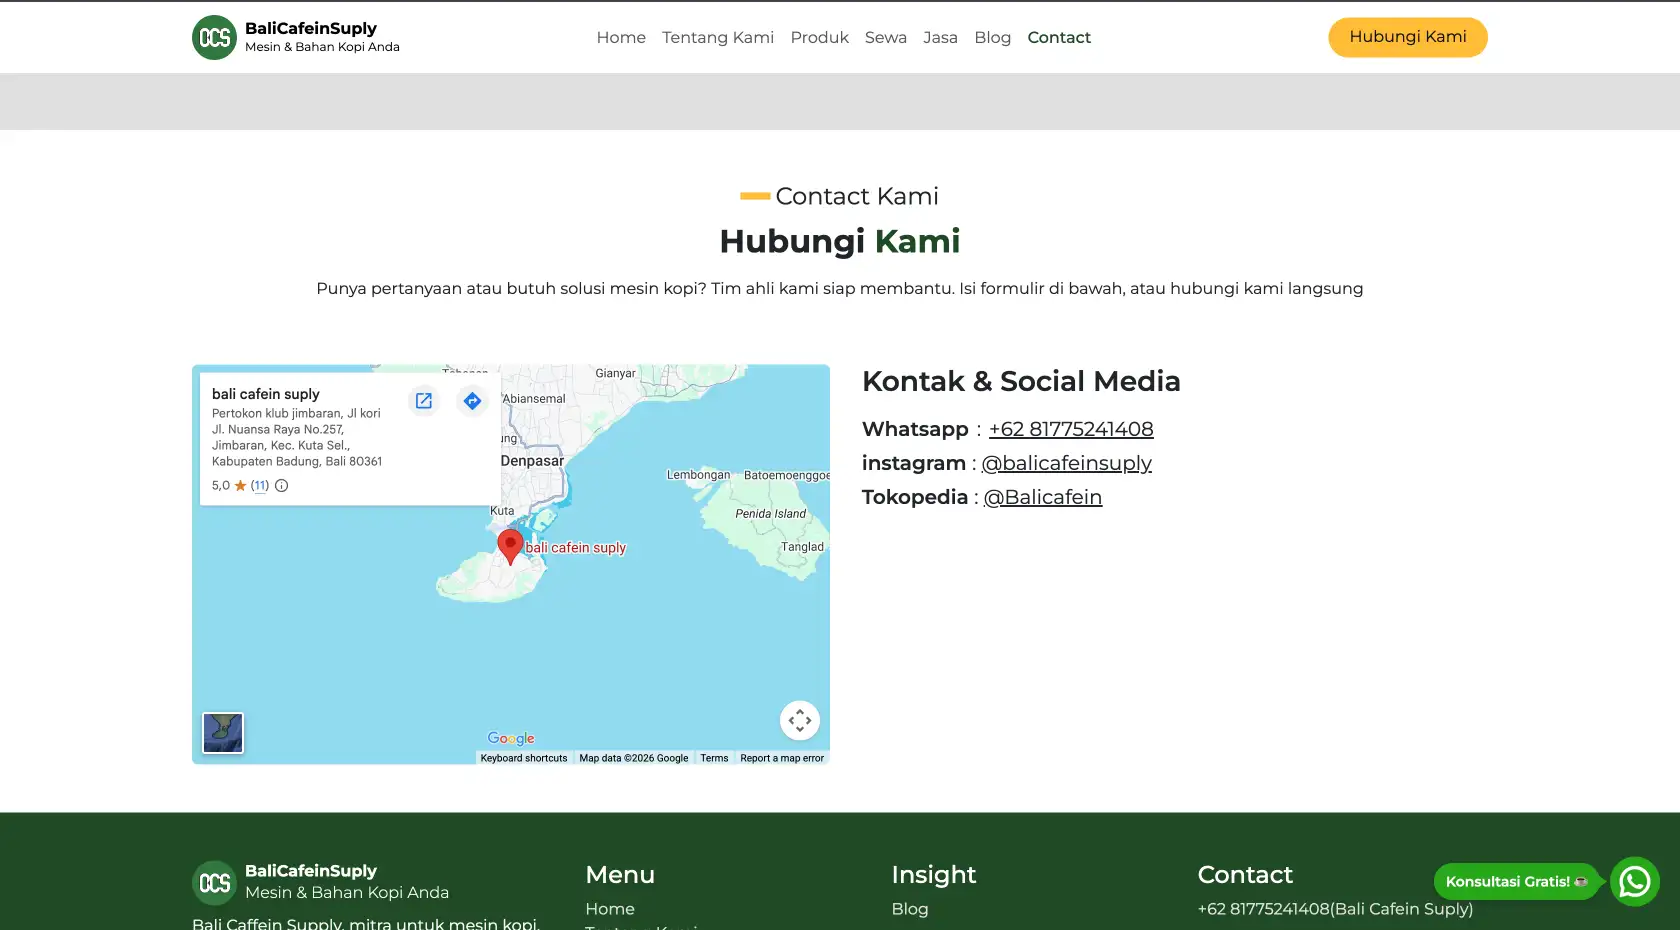Click the bali cafein suply map label
Image resolution: width=1680 pixels, height=930 pixels.
576,548
